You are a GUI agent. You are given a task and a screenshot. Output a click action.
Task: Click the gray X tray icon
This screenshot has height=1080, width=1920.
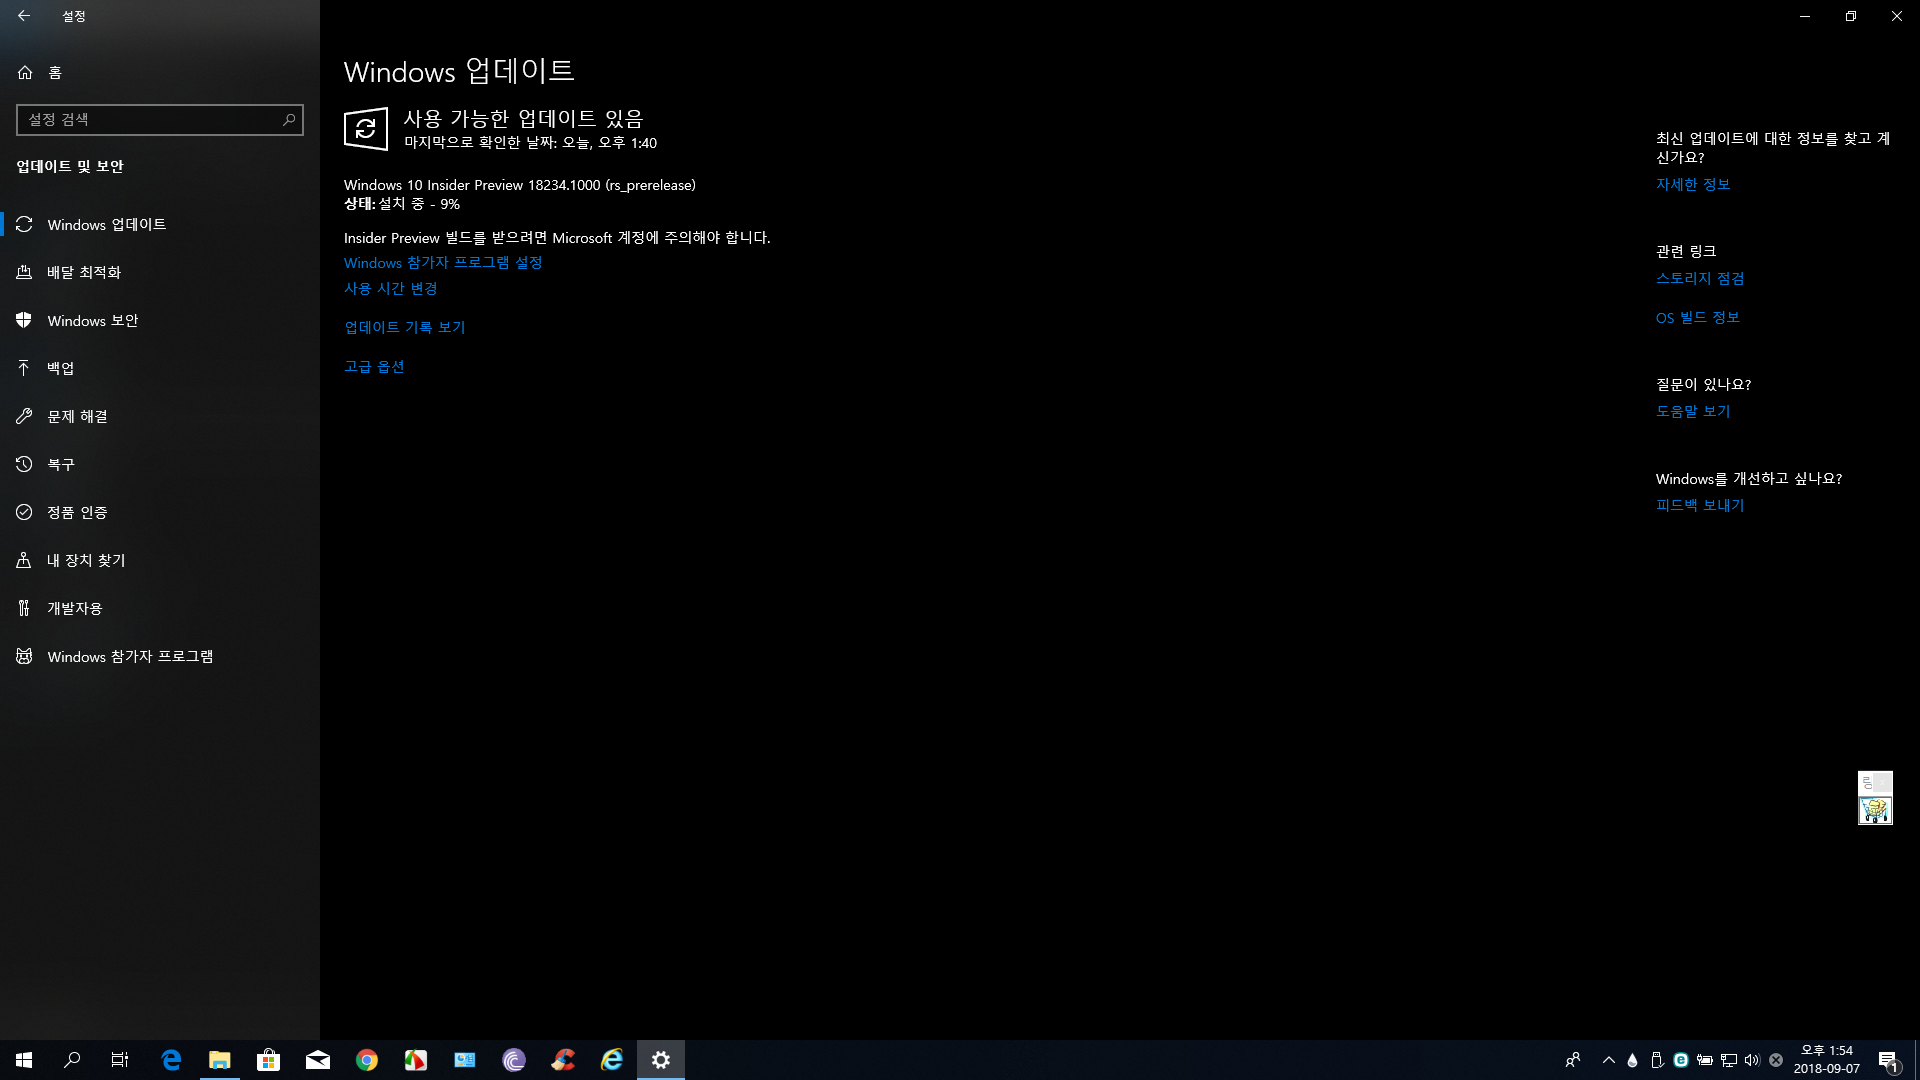click(1776, 1060)
